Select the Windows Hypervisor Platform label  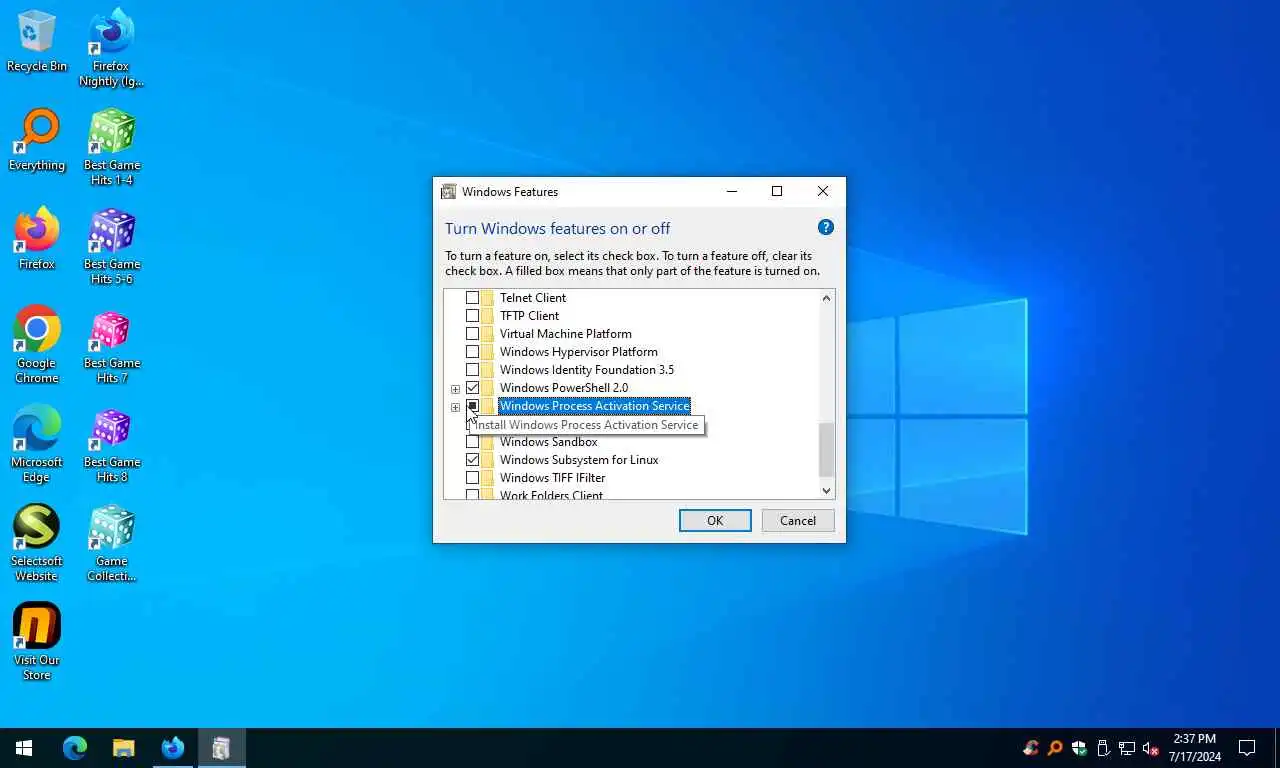[579, 352]
